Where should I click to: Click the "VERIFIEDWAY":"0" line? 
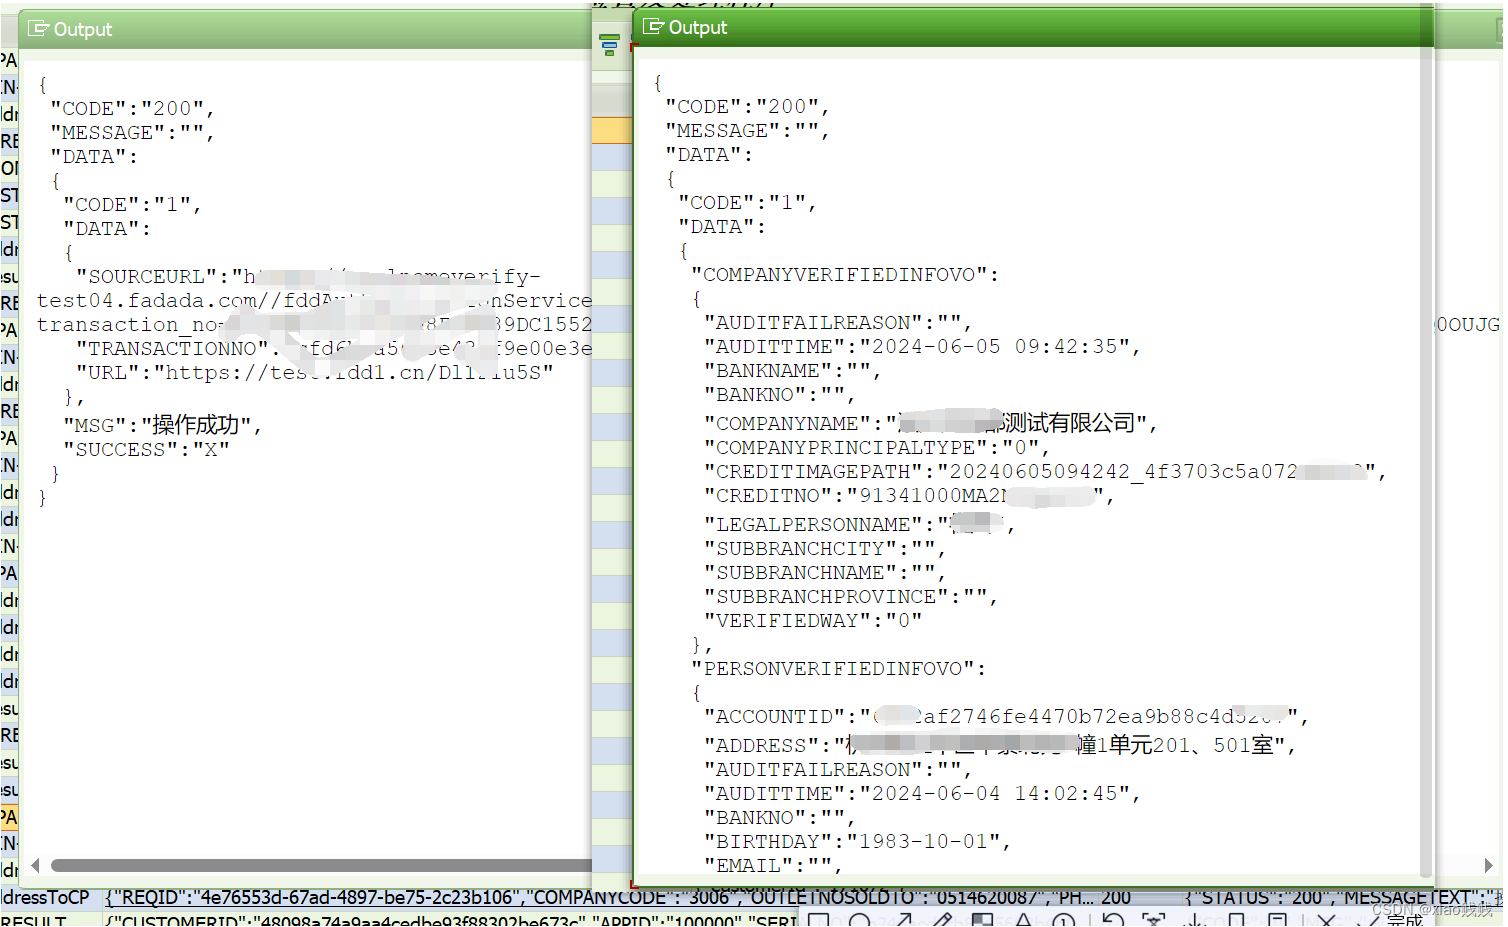812,620
